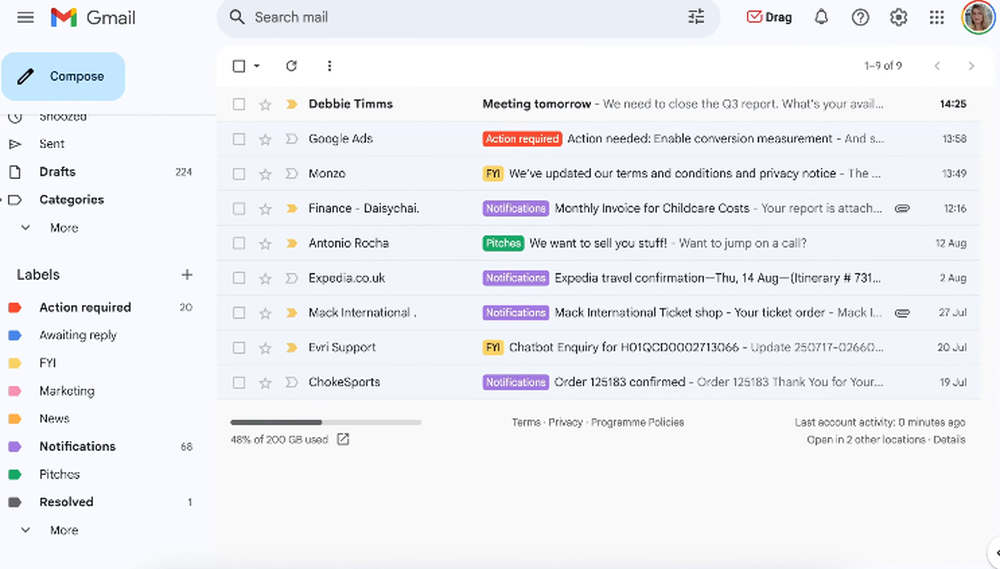Open the Pitches label in sidebar

pyautogui.click(x=59, y=474)
